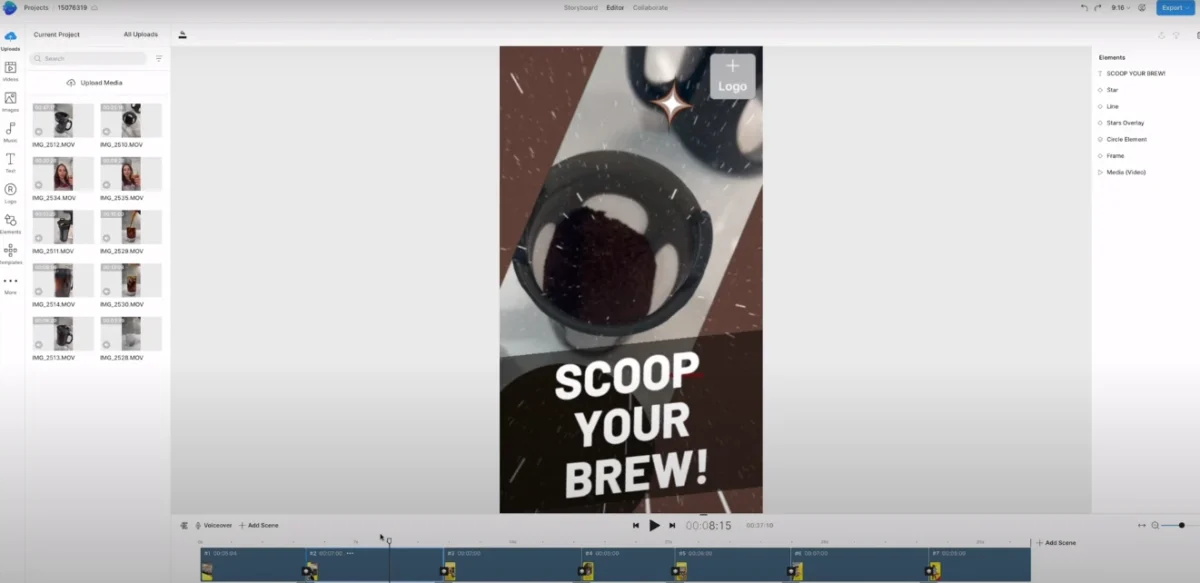Image resolution: width=1200 pixels, height=583 pixels.
Task: Click the add-to-scene circle on IMG_2512.MOV thumbnail
Action: pyautogui.click(x=39, y=131)
